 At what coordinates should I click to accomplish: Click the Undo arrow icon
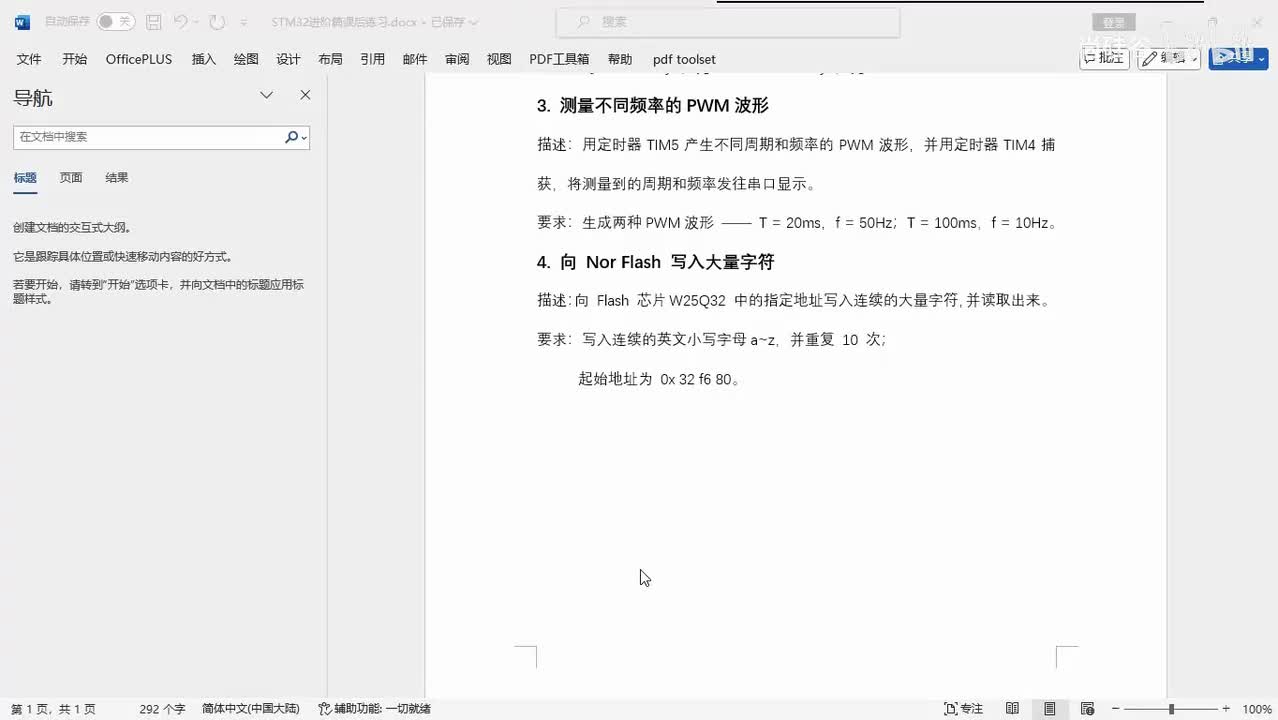180,21
